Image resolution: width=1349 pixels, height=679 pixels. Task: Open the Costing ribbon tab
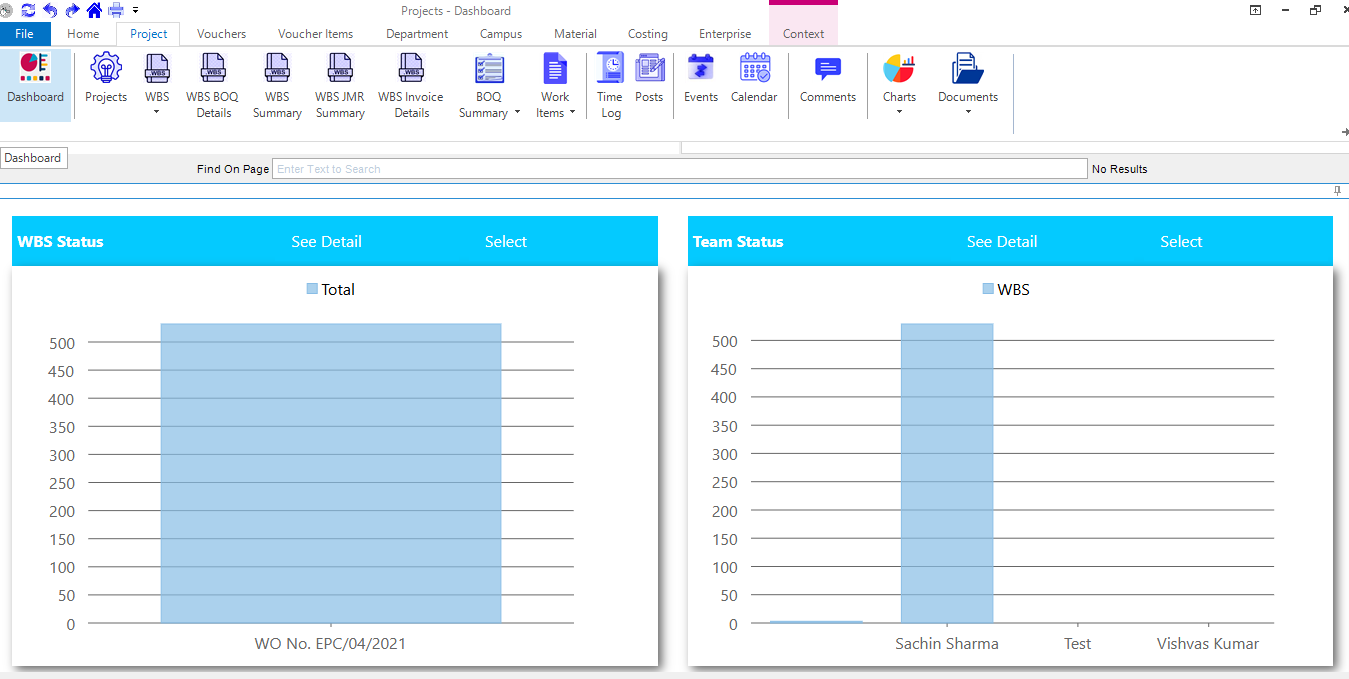tap(648, 34)
